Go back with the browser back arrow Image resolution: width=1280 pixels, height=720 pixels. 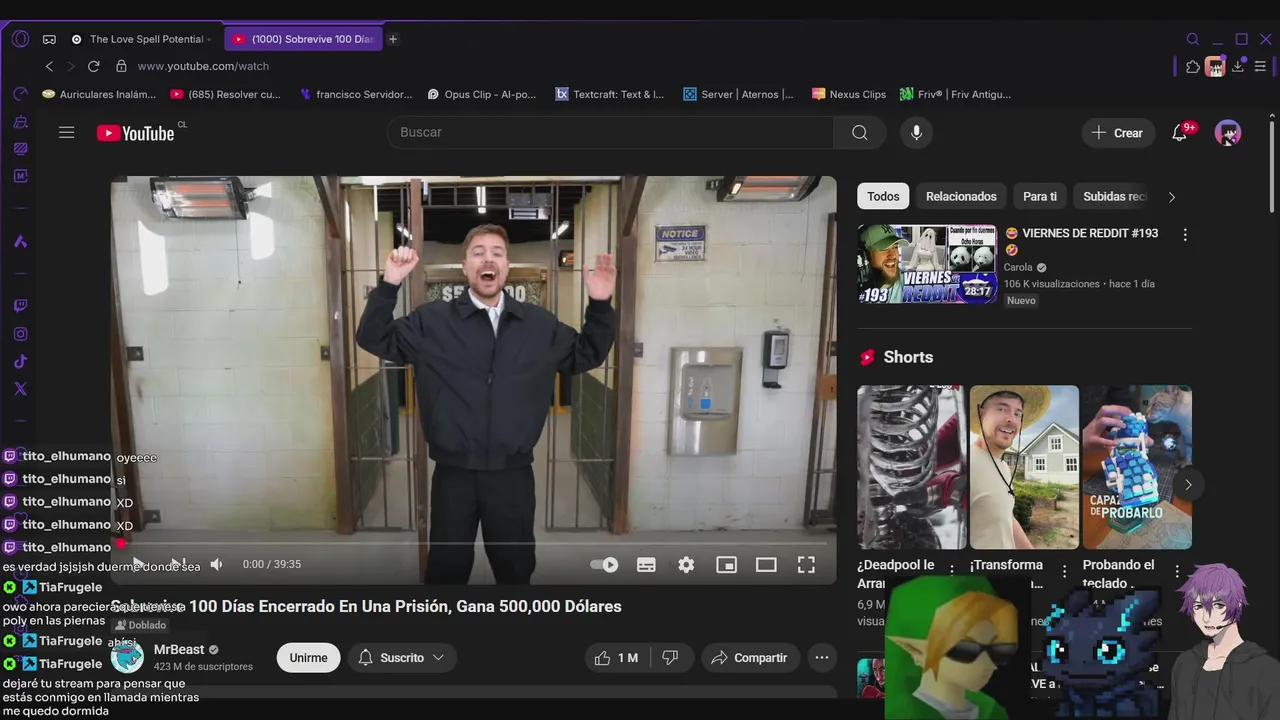coord(49,66)
